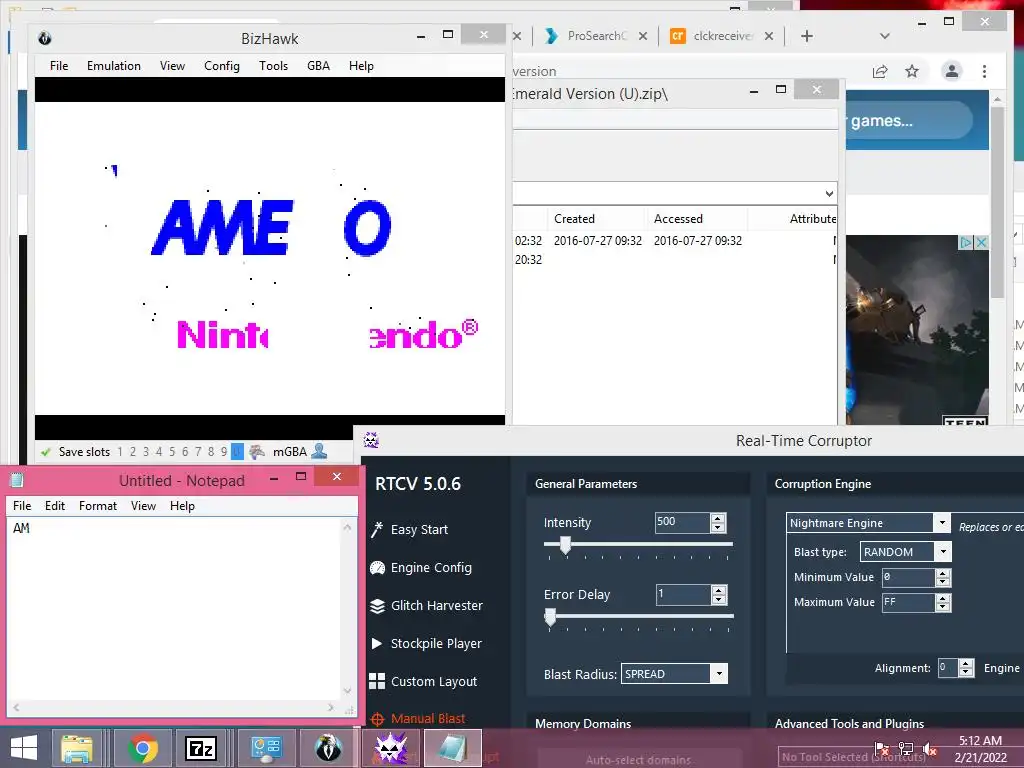Click the volume icon in system tray
The width and height of the screenshot is (1024, 768).
coord(930,749)
